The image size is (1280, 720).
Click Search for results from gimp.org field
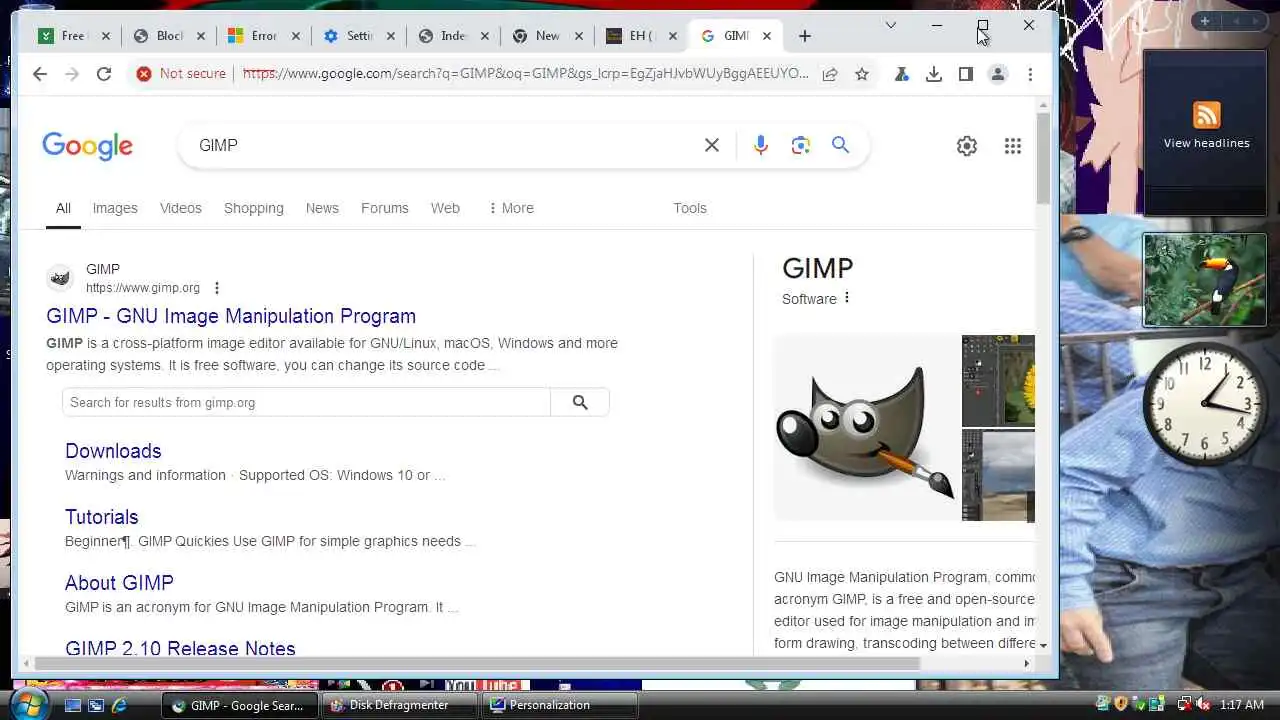[306, 402]
